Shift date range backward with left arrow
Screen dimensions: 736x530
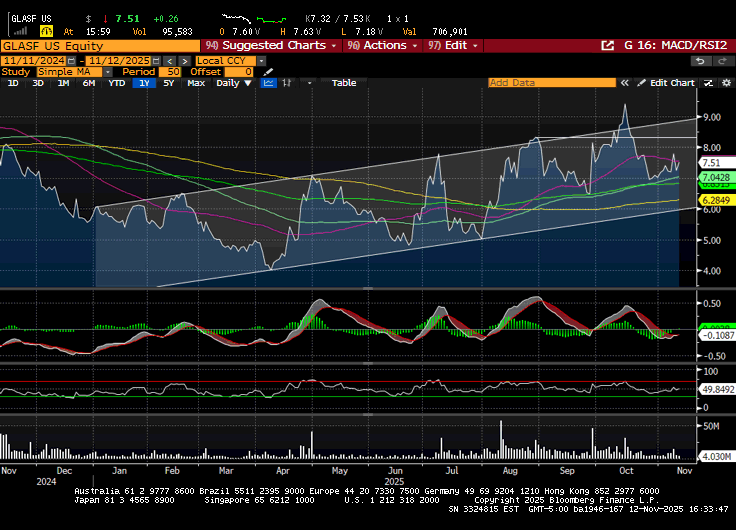point(170,61)
